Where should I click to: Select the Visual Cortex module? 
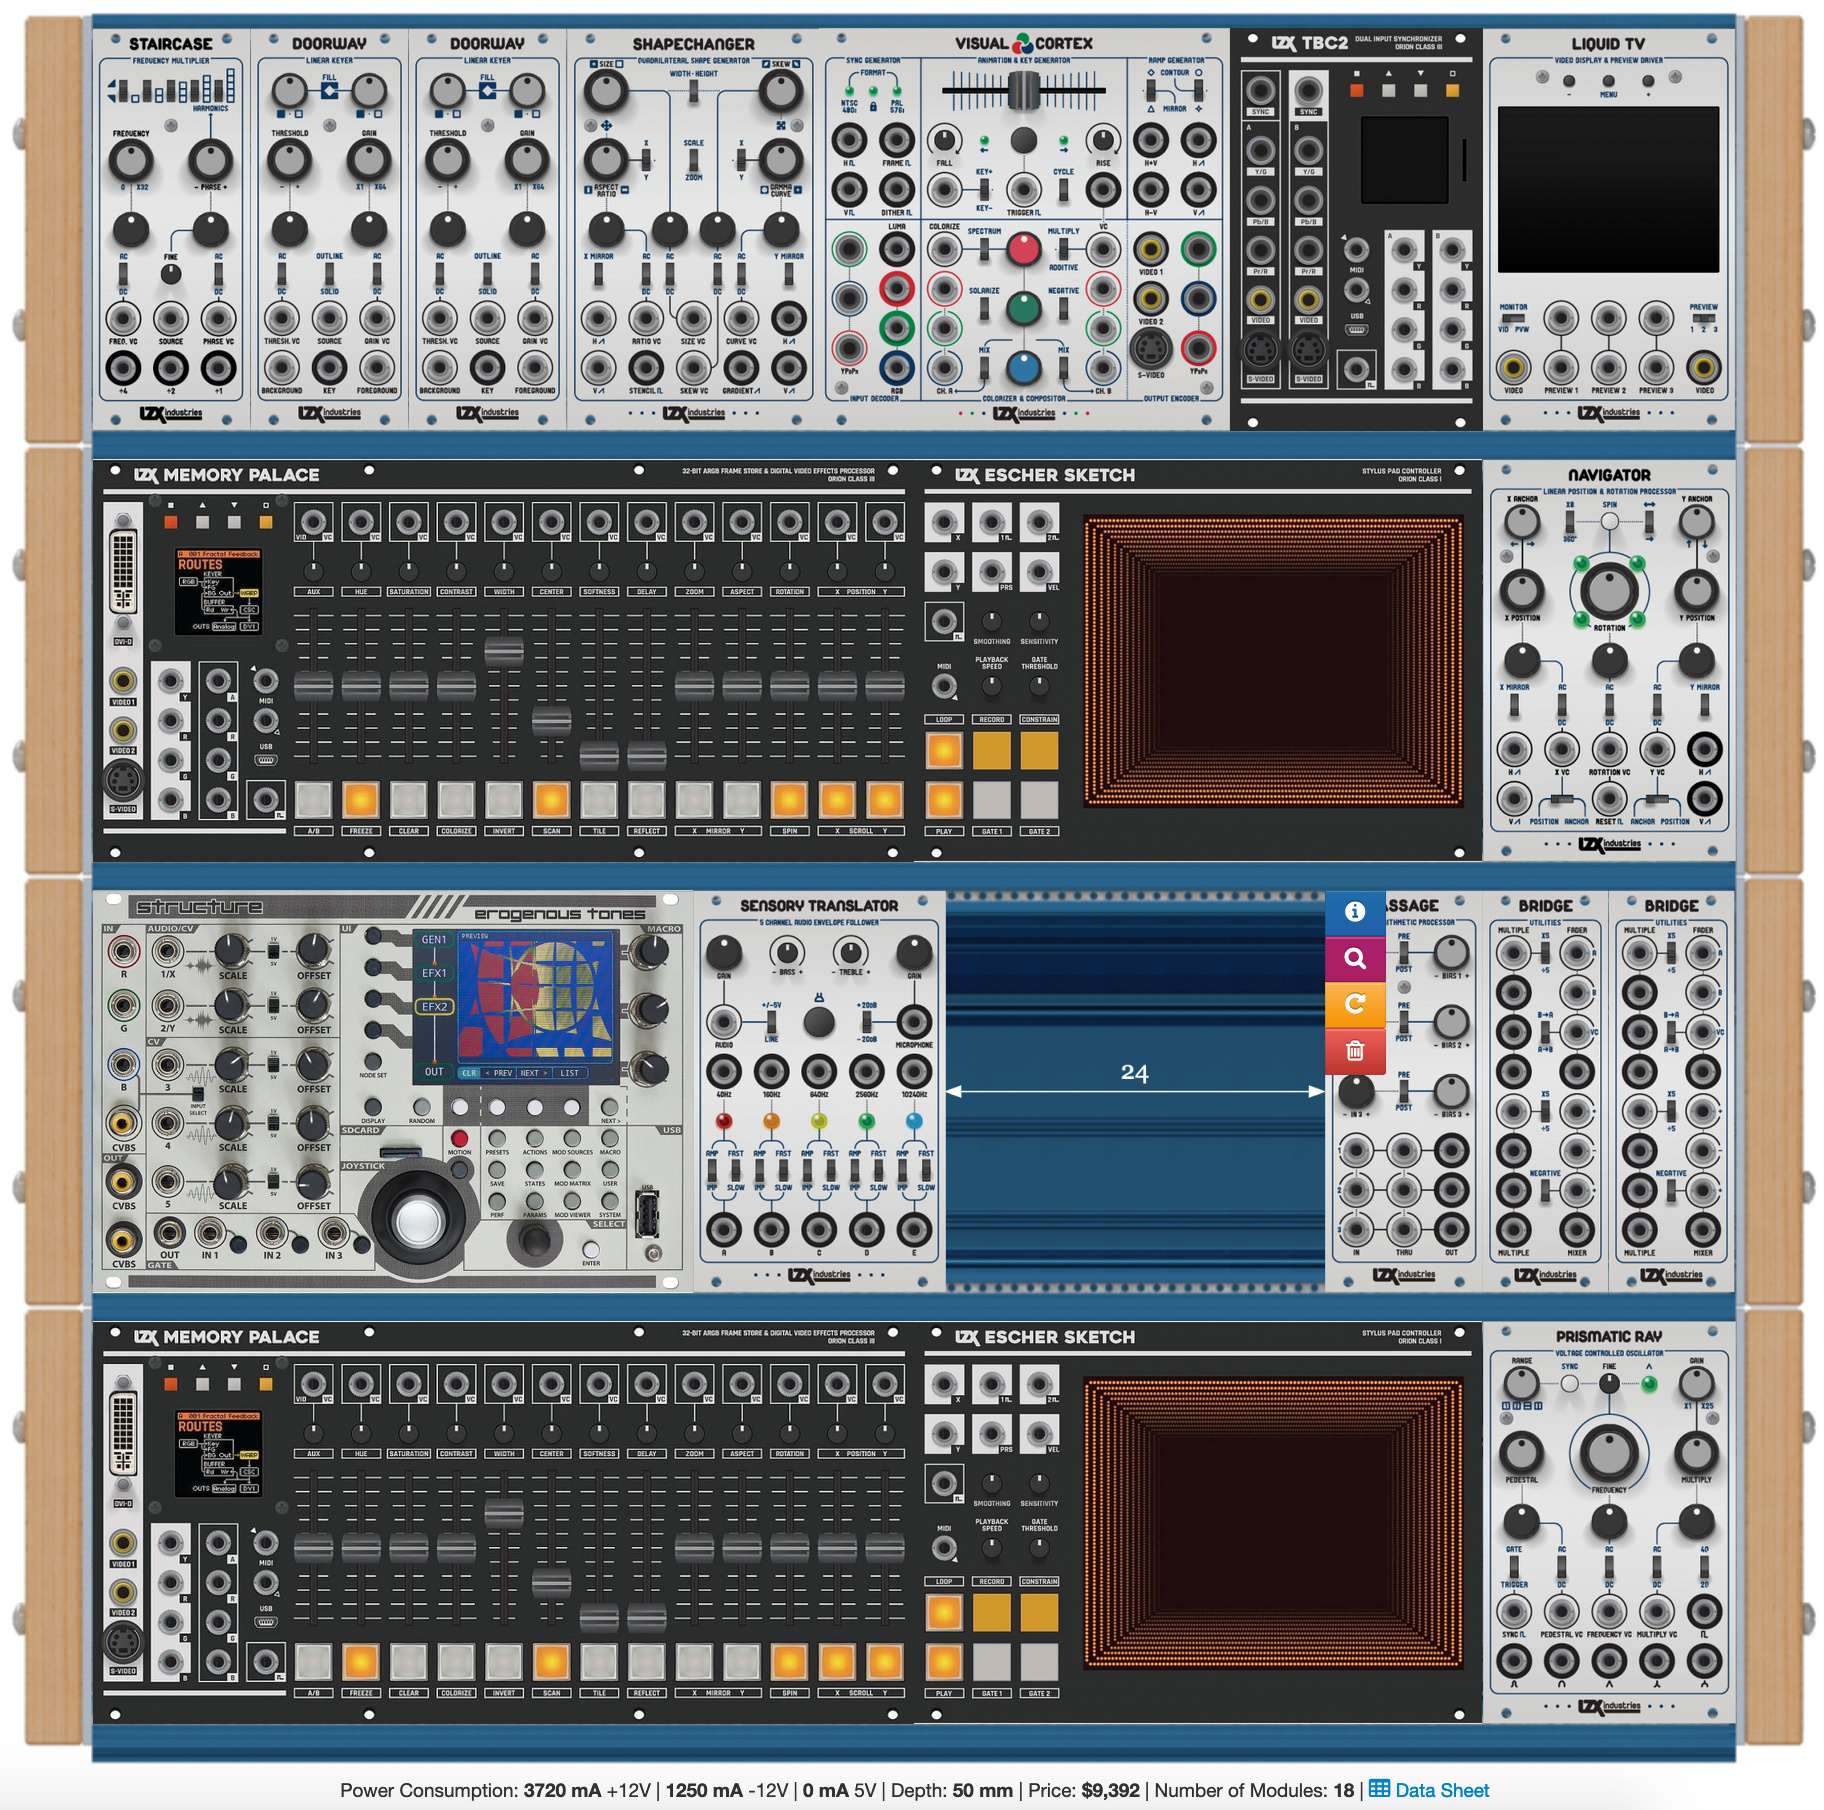[x=1024, y=229]
